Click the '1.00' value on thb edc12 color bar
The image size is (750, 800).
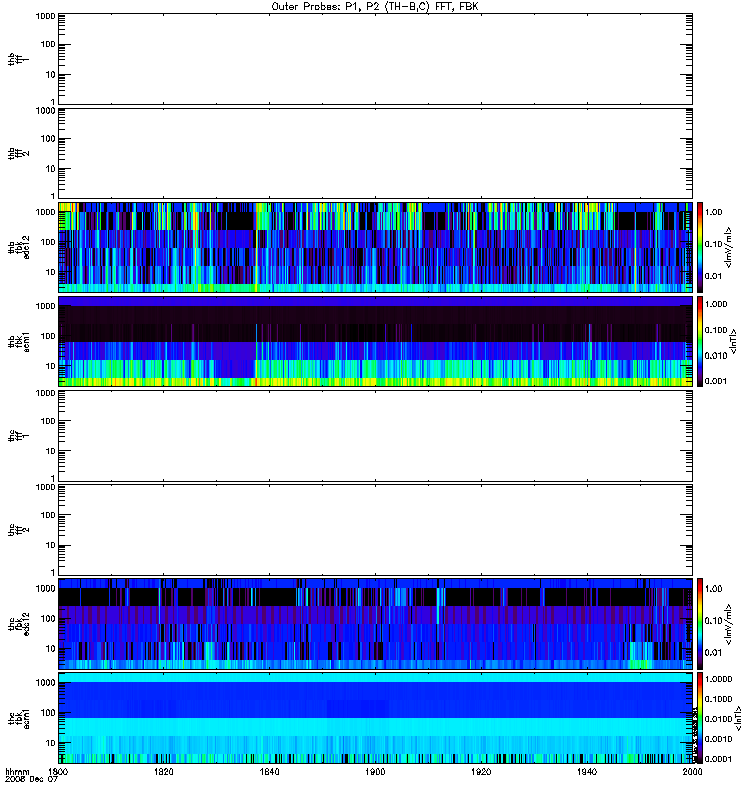point(714,212)
